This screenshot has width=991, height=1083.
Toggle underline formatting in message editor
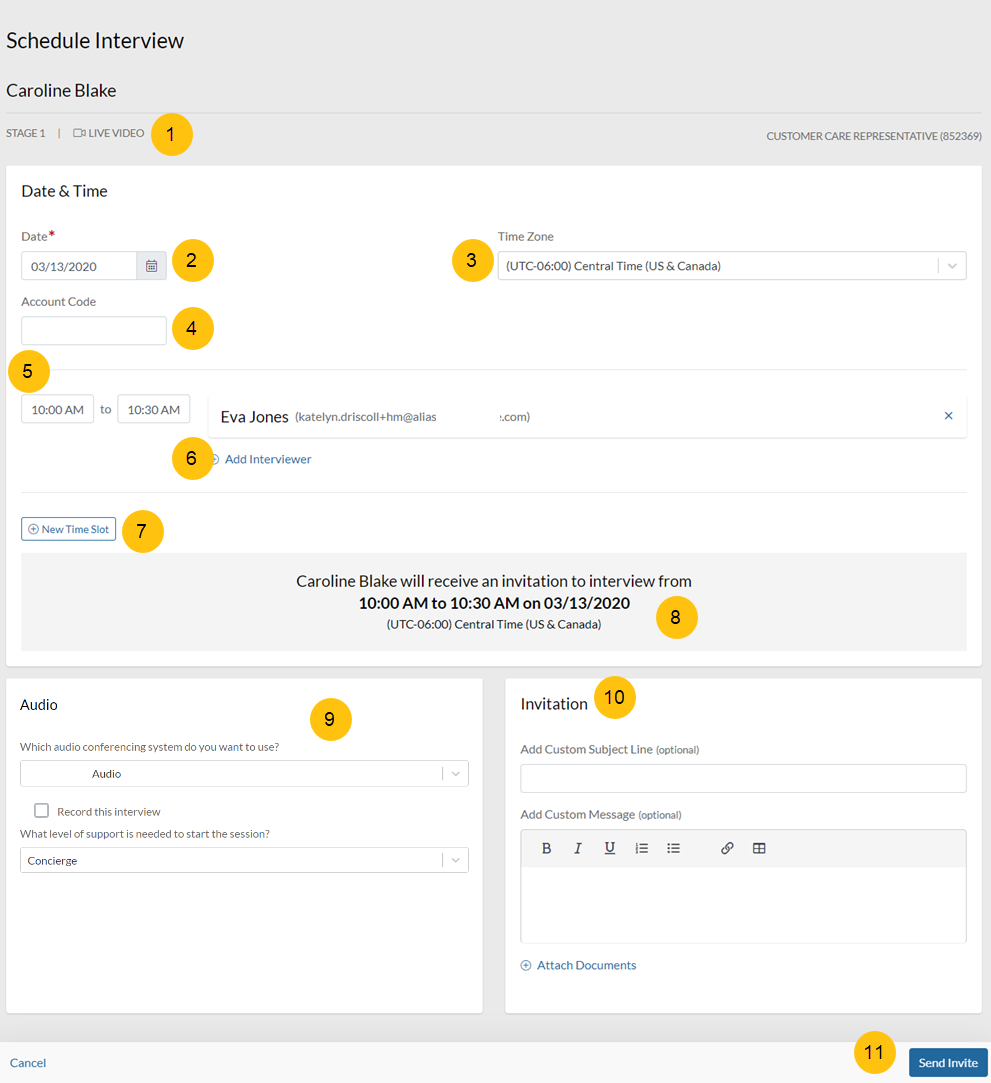[x=609, y=848]
